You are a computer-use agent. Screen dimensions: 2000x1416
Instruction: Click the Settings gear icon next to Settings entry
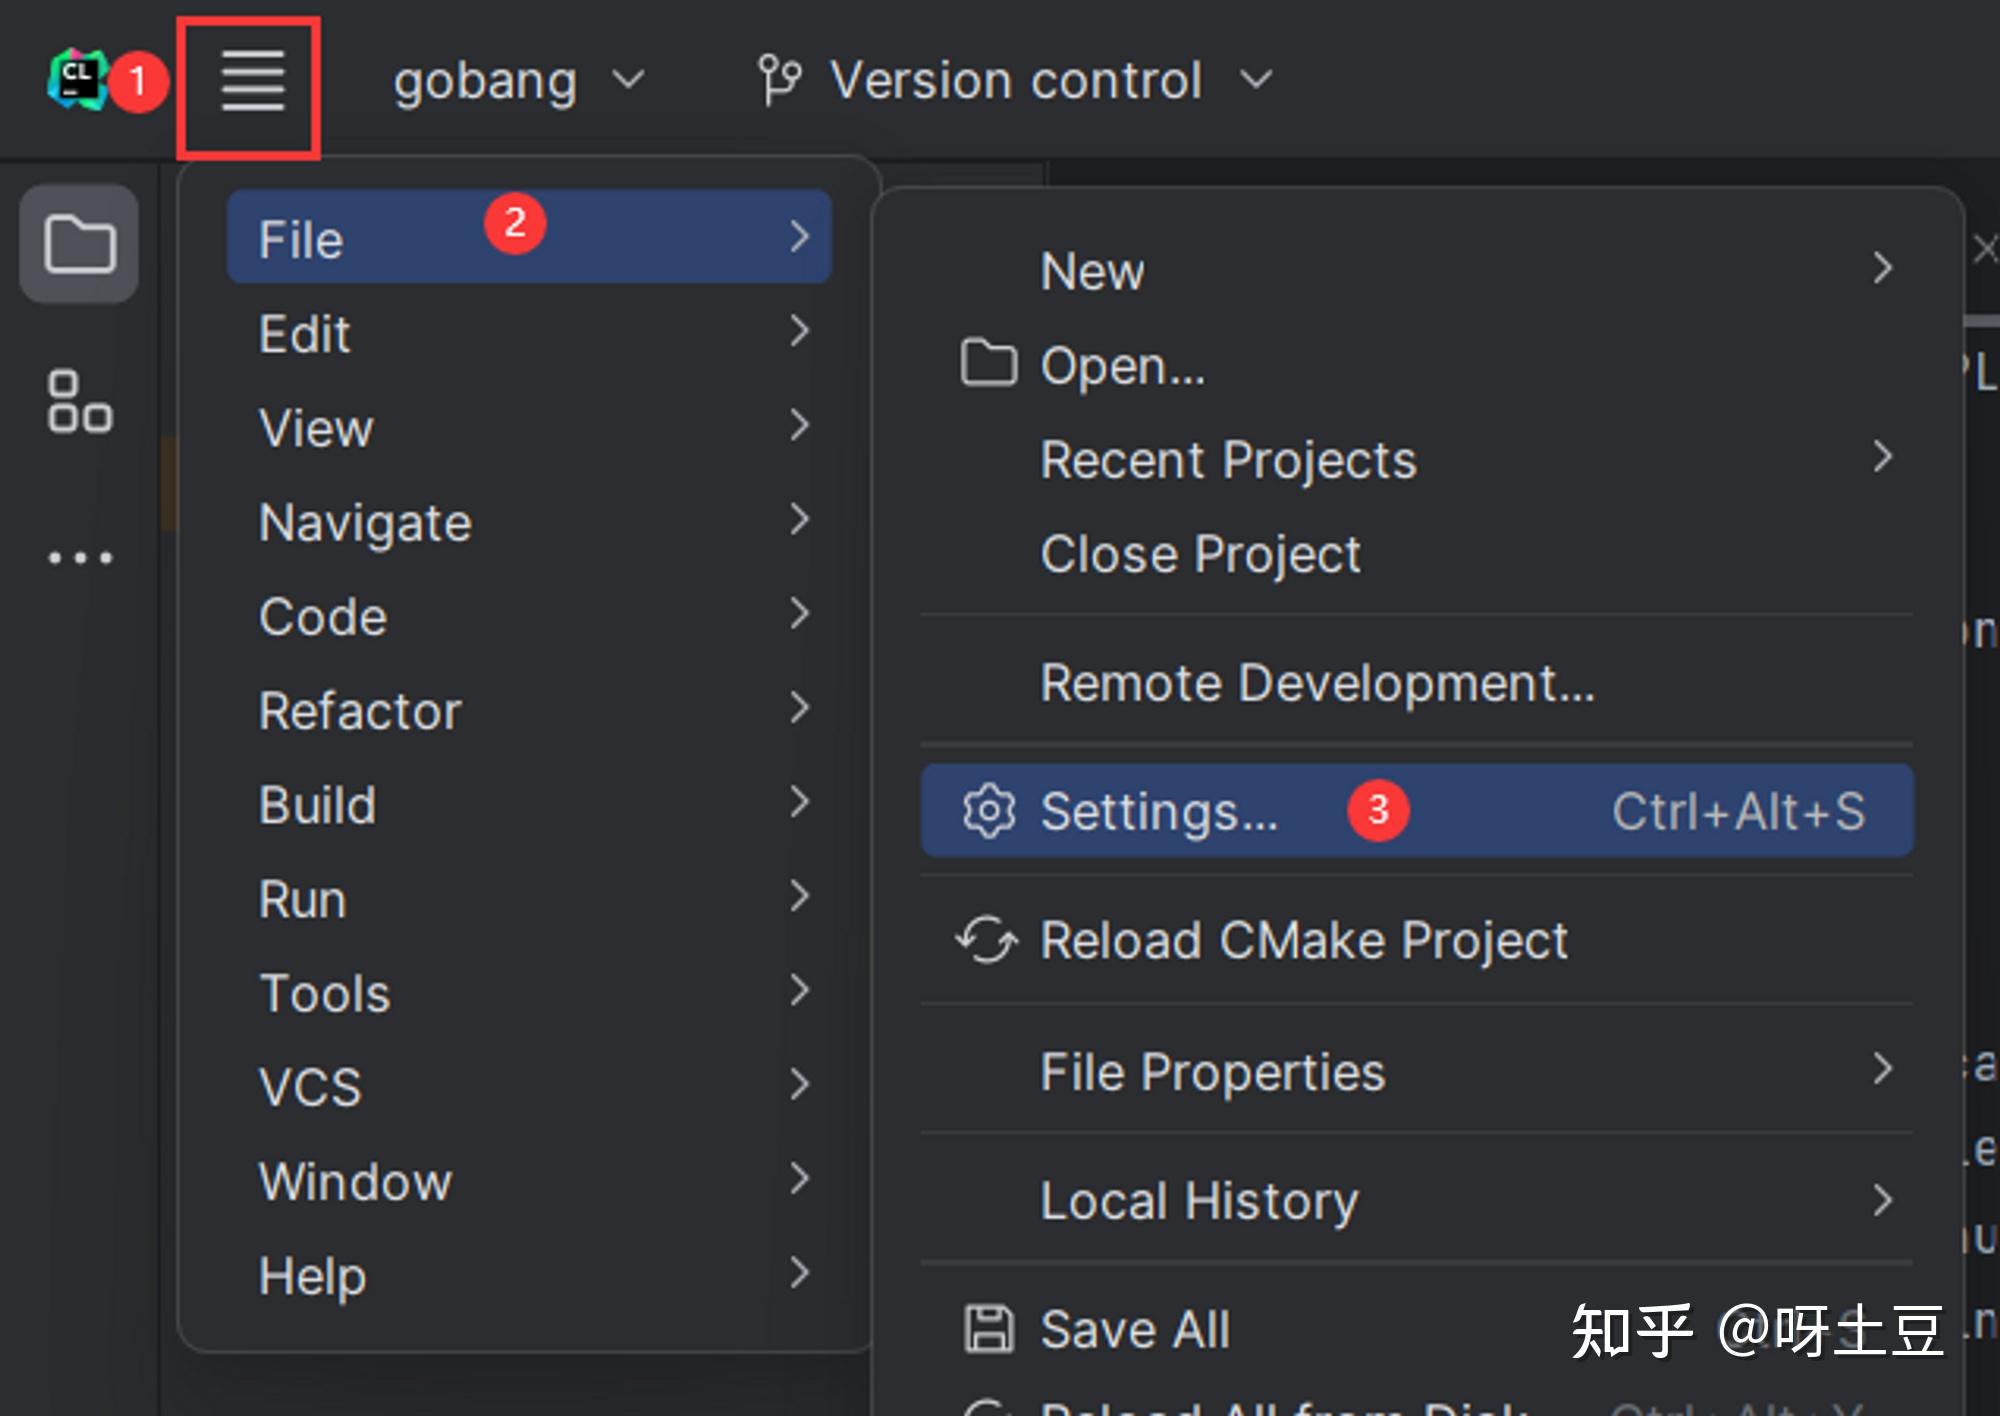pyautogui.click(x=988, y=811)
